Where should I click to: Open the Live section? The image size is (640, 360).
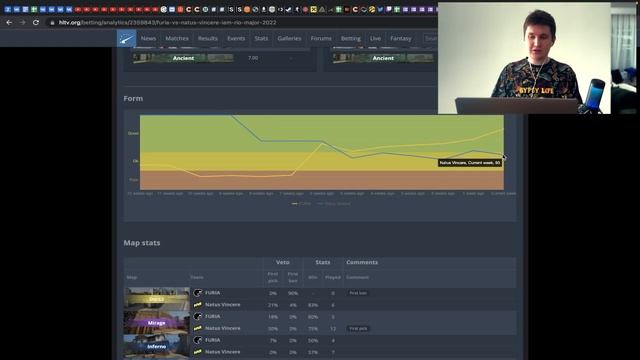(375, 38)
